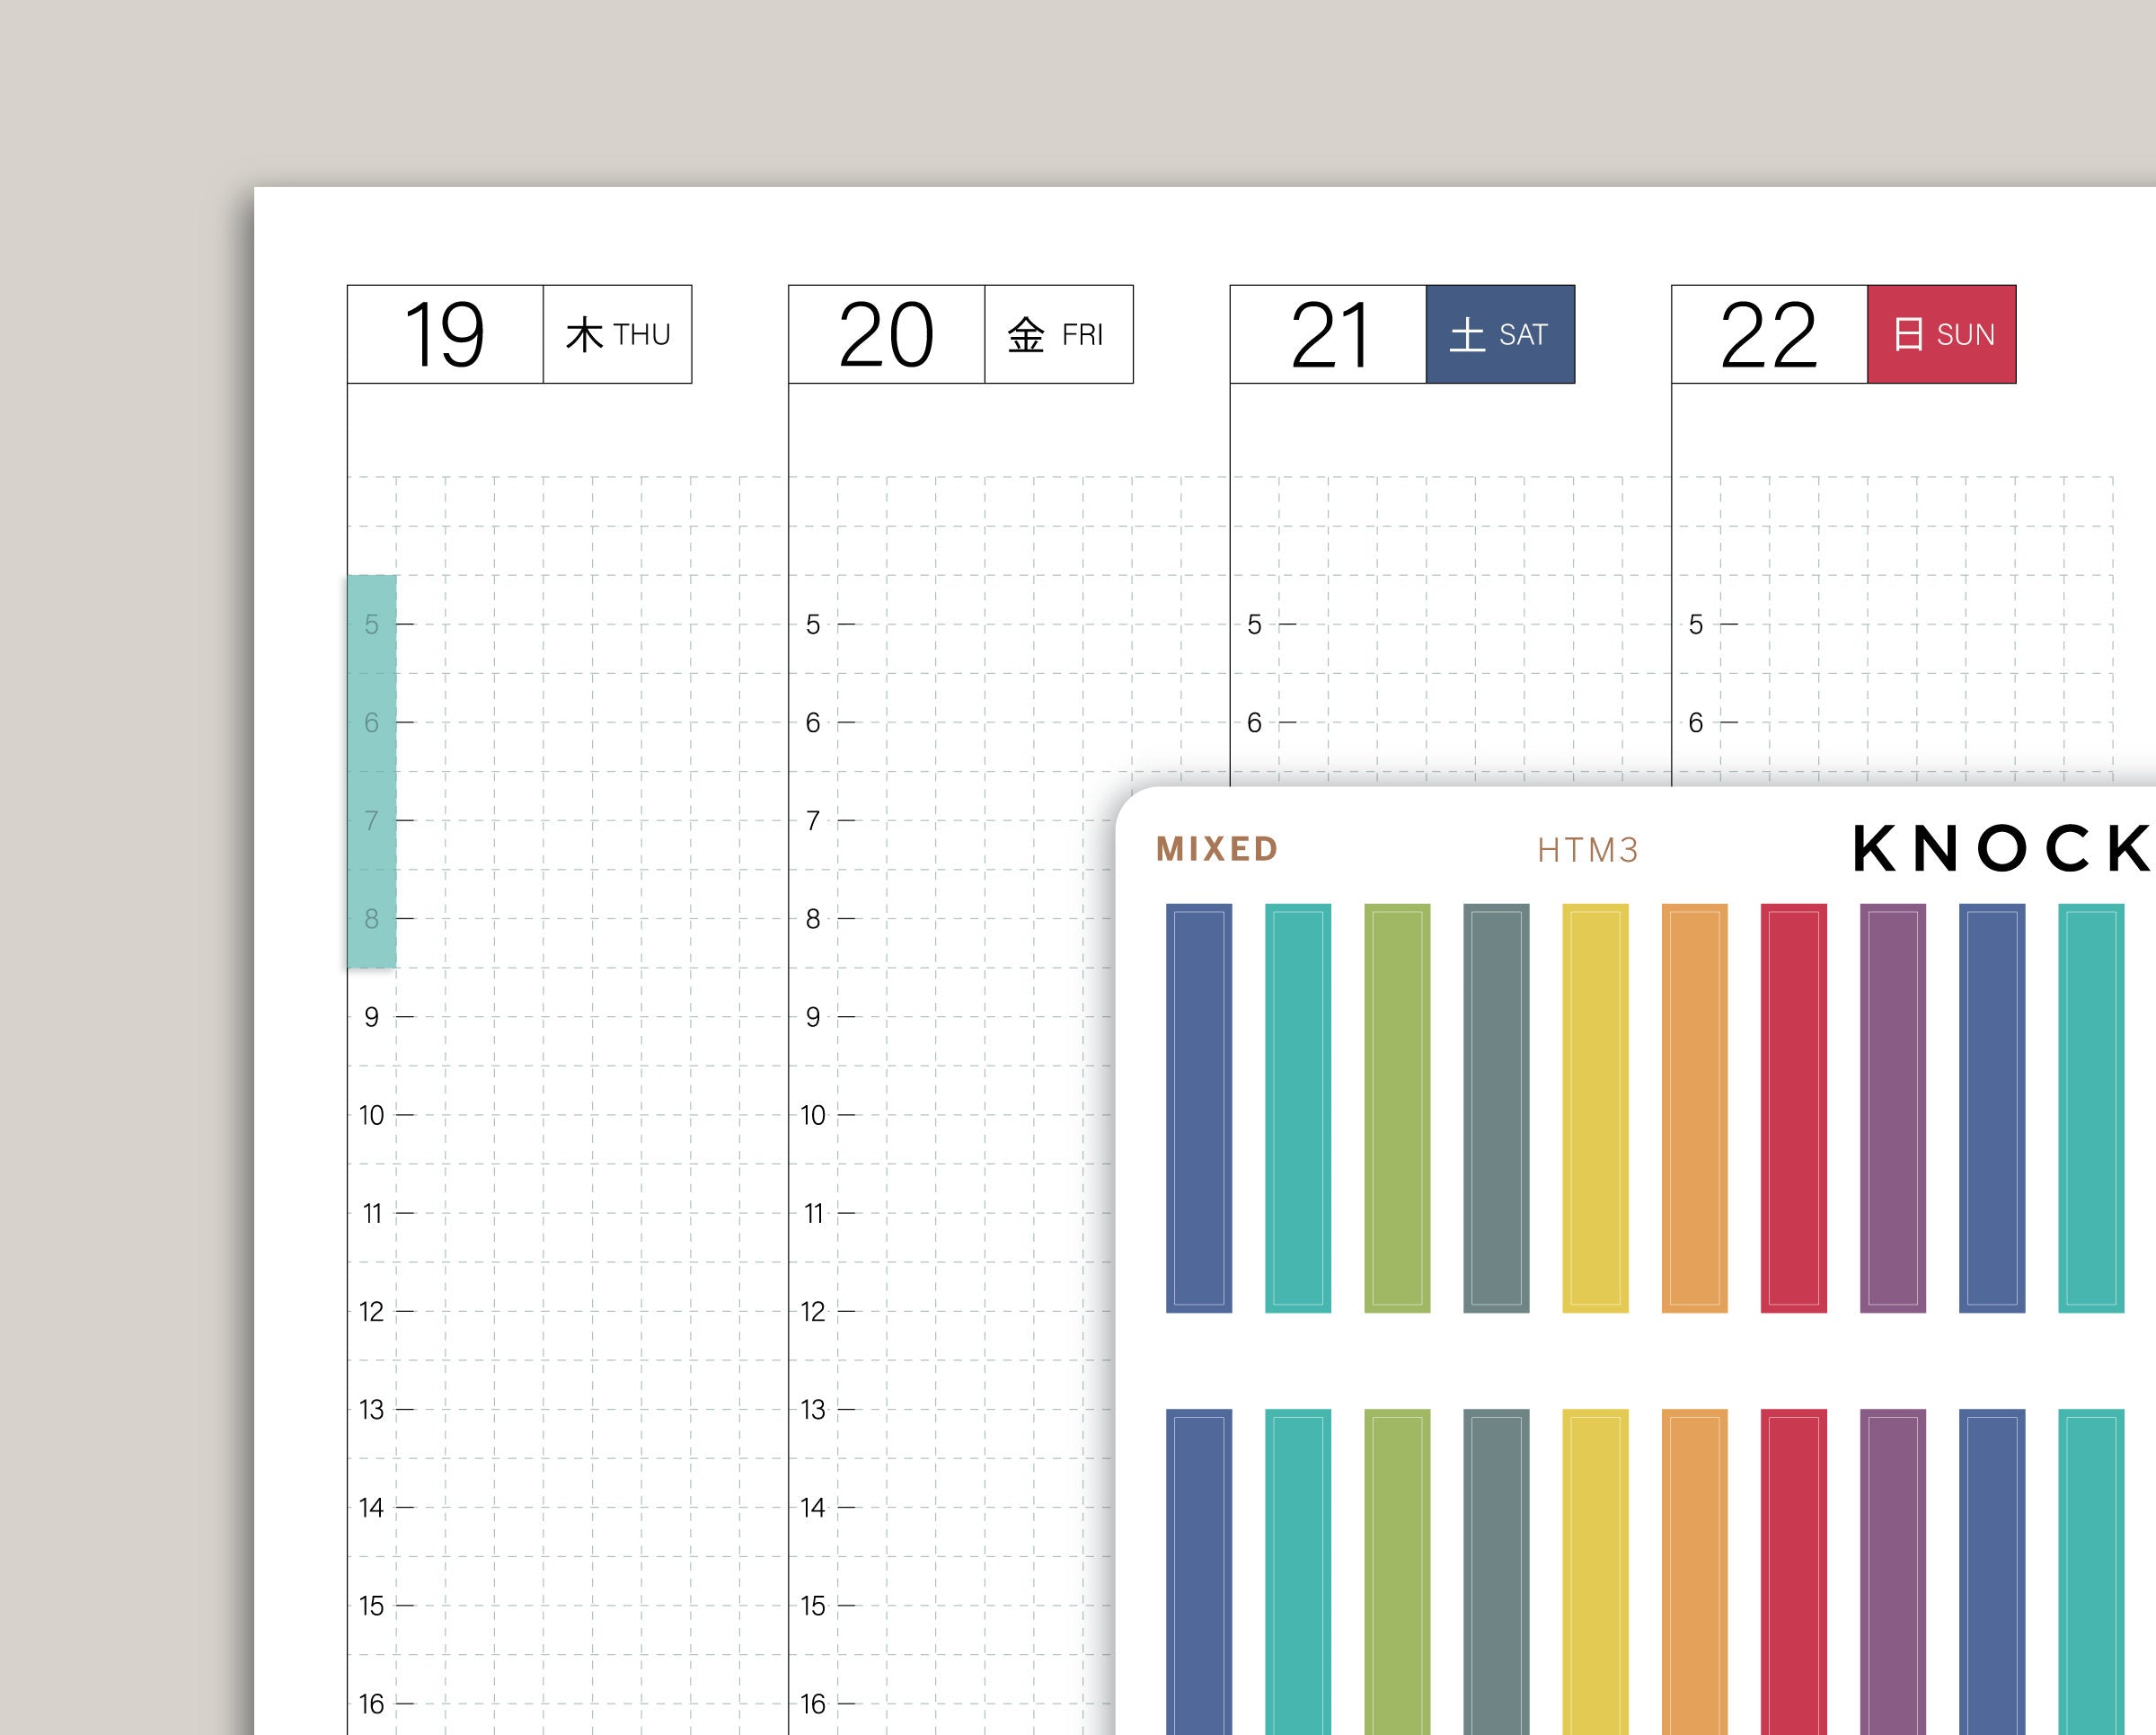Click the HTM3 code text
Viewport: 2156px width, 1735px height.
(x=1588, y=850)
